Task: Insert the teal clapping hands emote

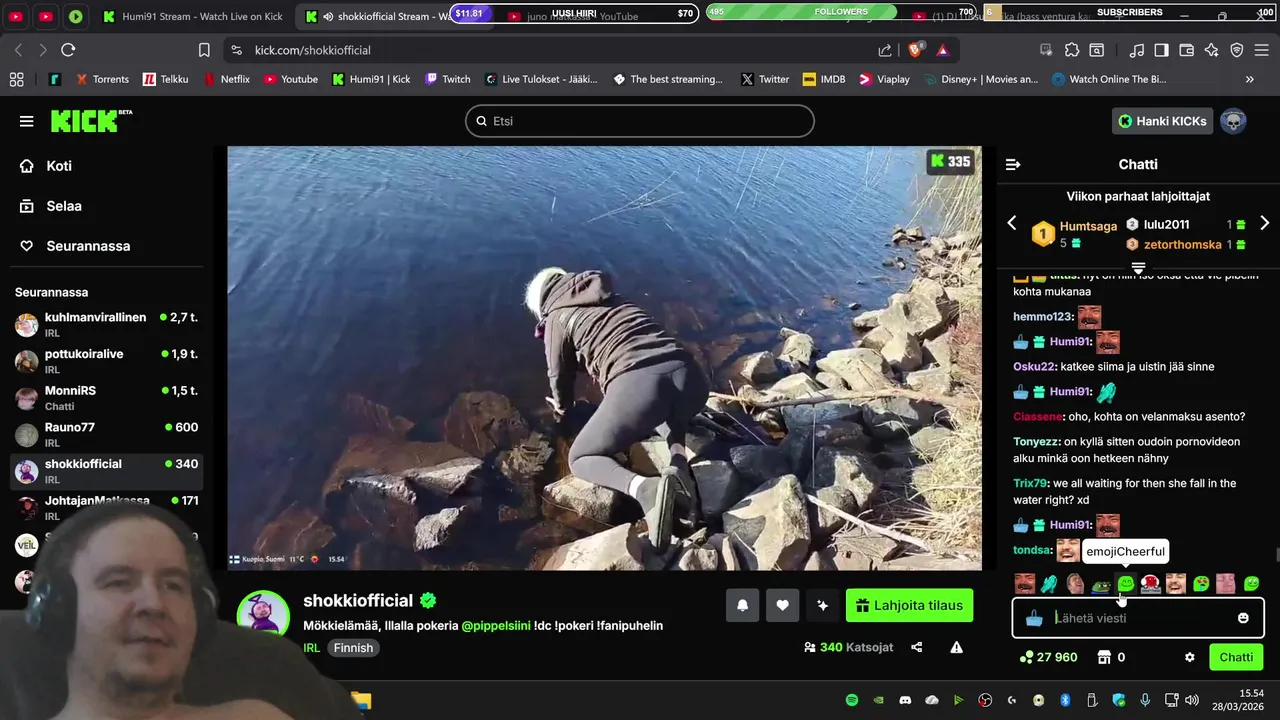Action: [1049, 584]
